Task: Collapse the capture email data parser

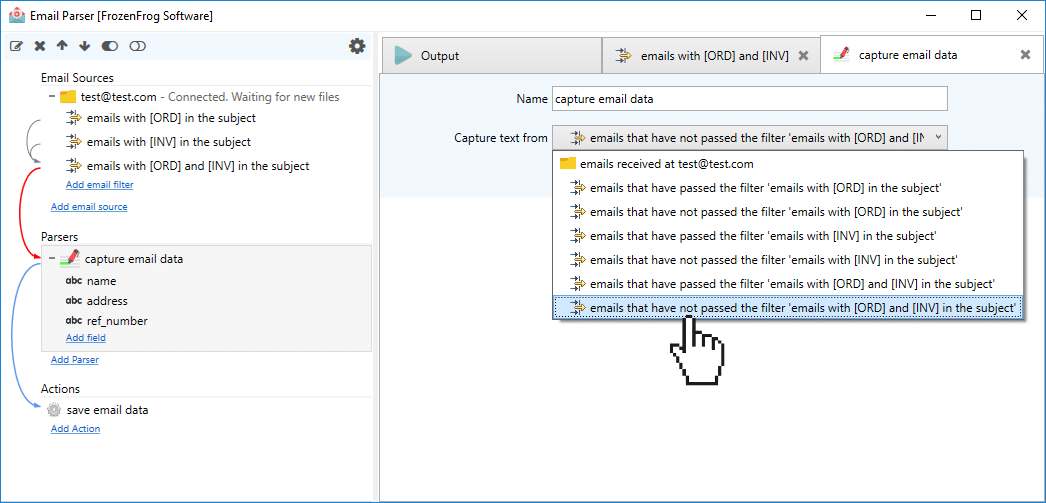Action: (51, 259)
